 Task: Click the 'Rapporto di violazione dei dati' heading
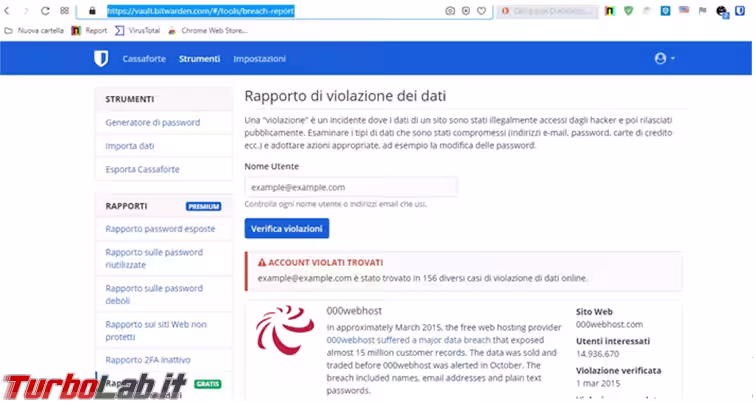tap(345, 96)
